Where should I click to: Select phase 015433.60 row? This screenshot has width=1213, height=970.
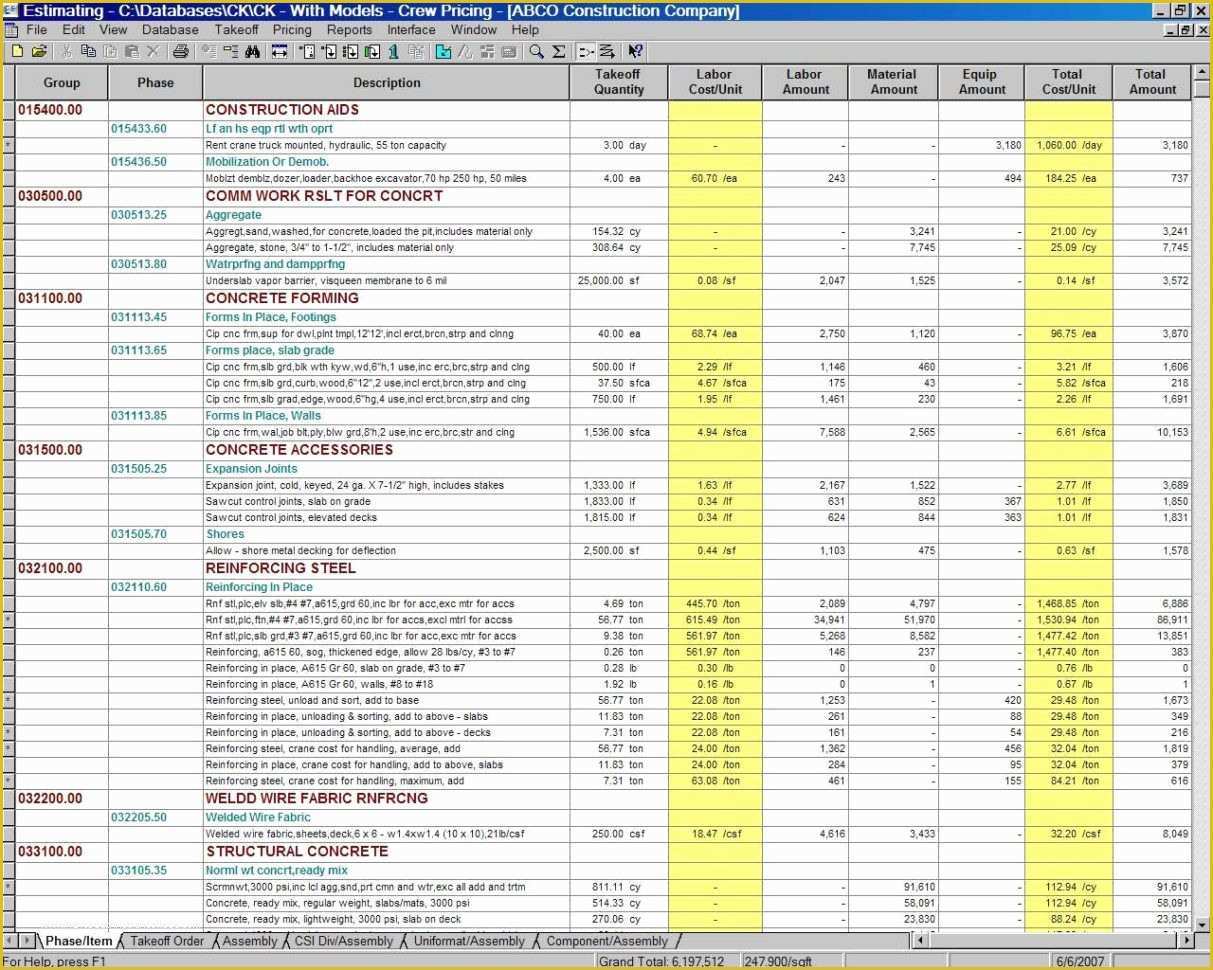pyautogui.click(x=604, y=129)
